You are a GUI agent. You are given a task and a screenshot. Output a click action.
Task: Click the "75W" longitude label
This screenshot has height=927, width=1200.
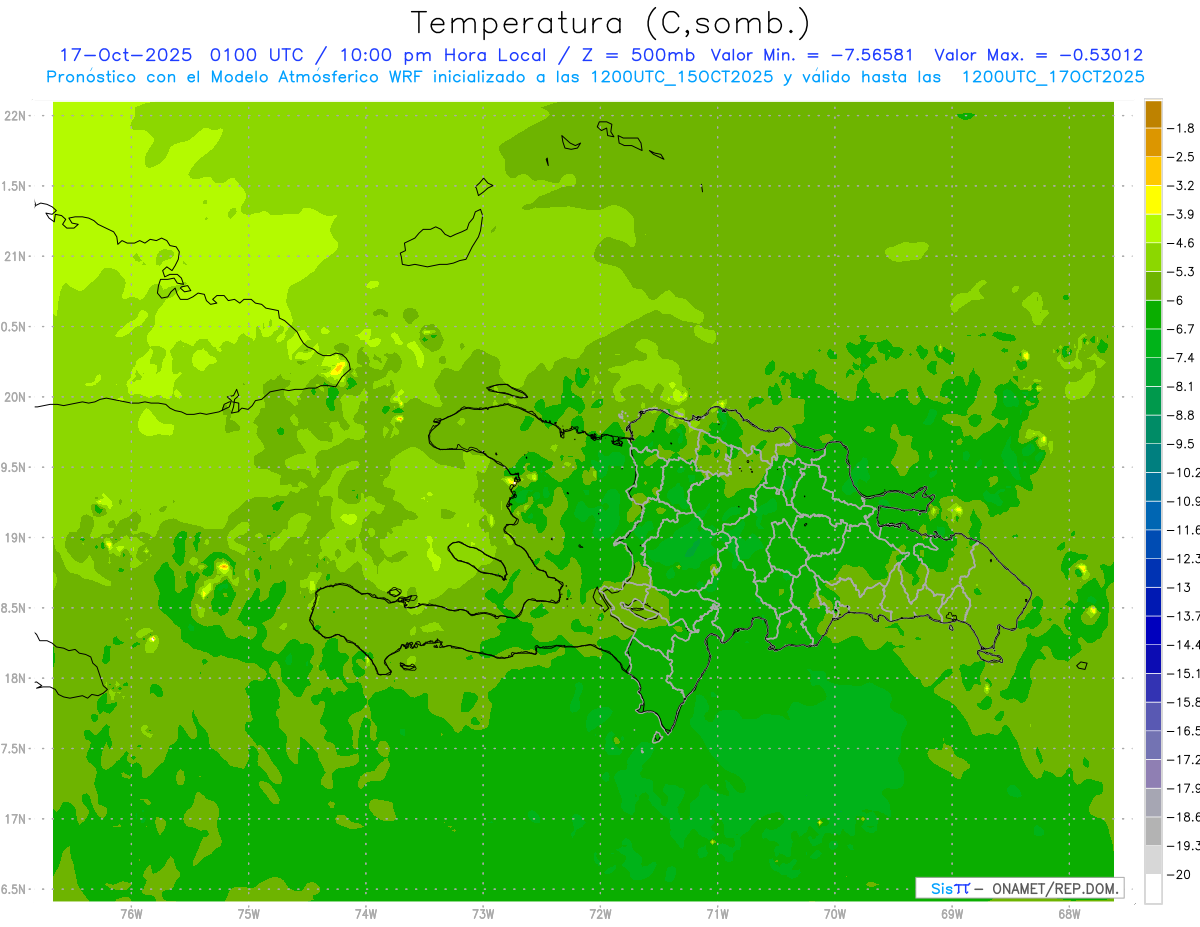(x=248, y=913)
